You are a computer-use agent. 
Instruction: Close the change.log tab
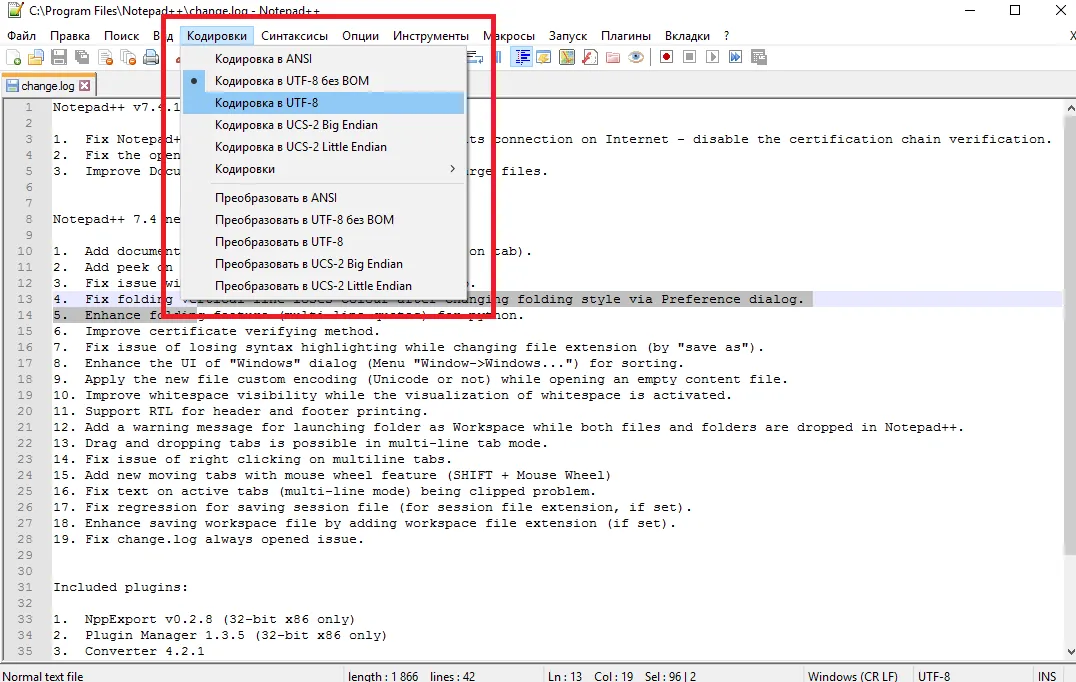85,86
